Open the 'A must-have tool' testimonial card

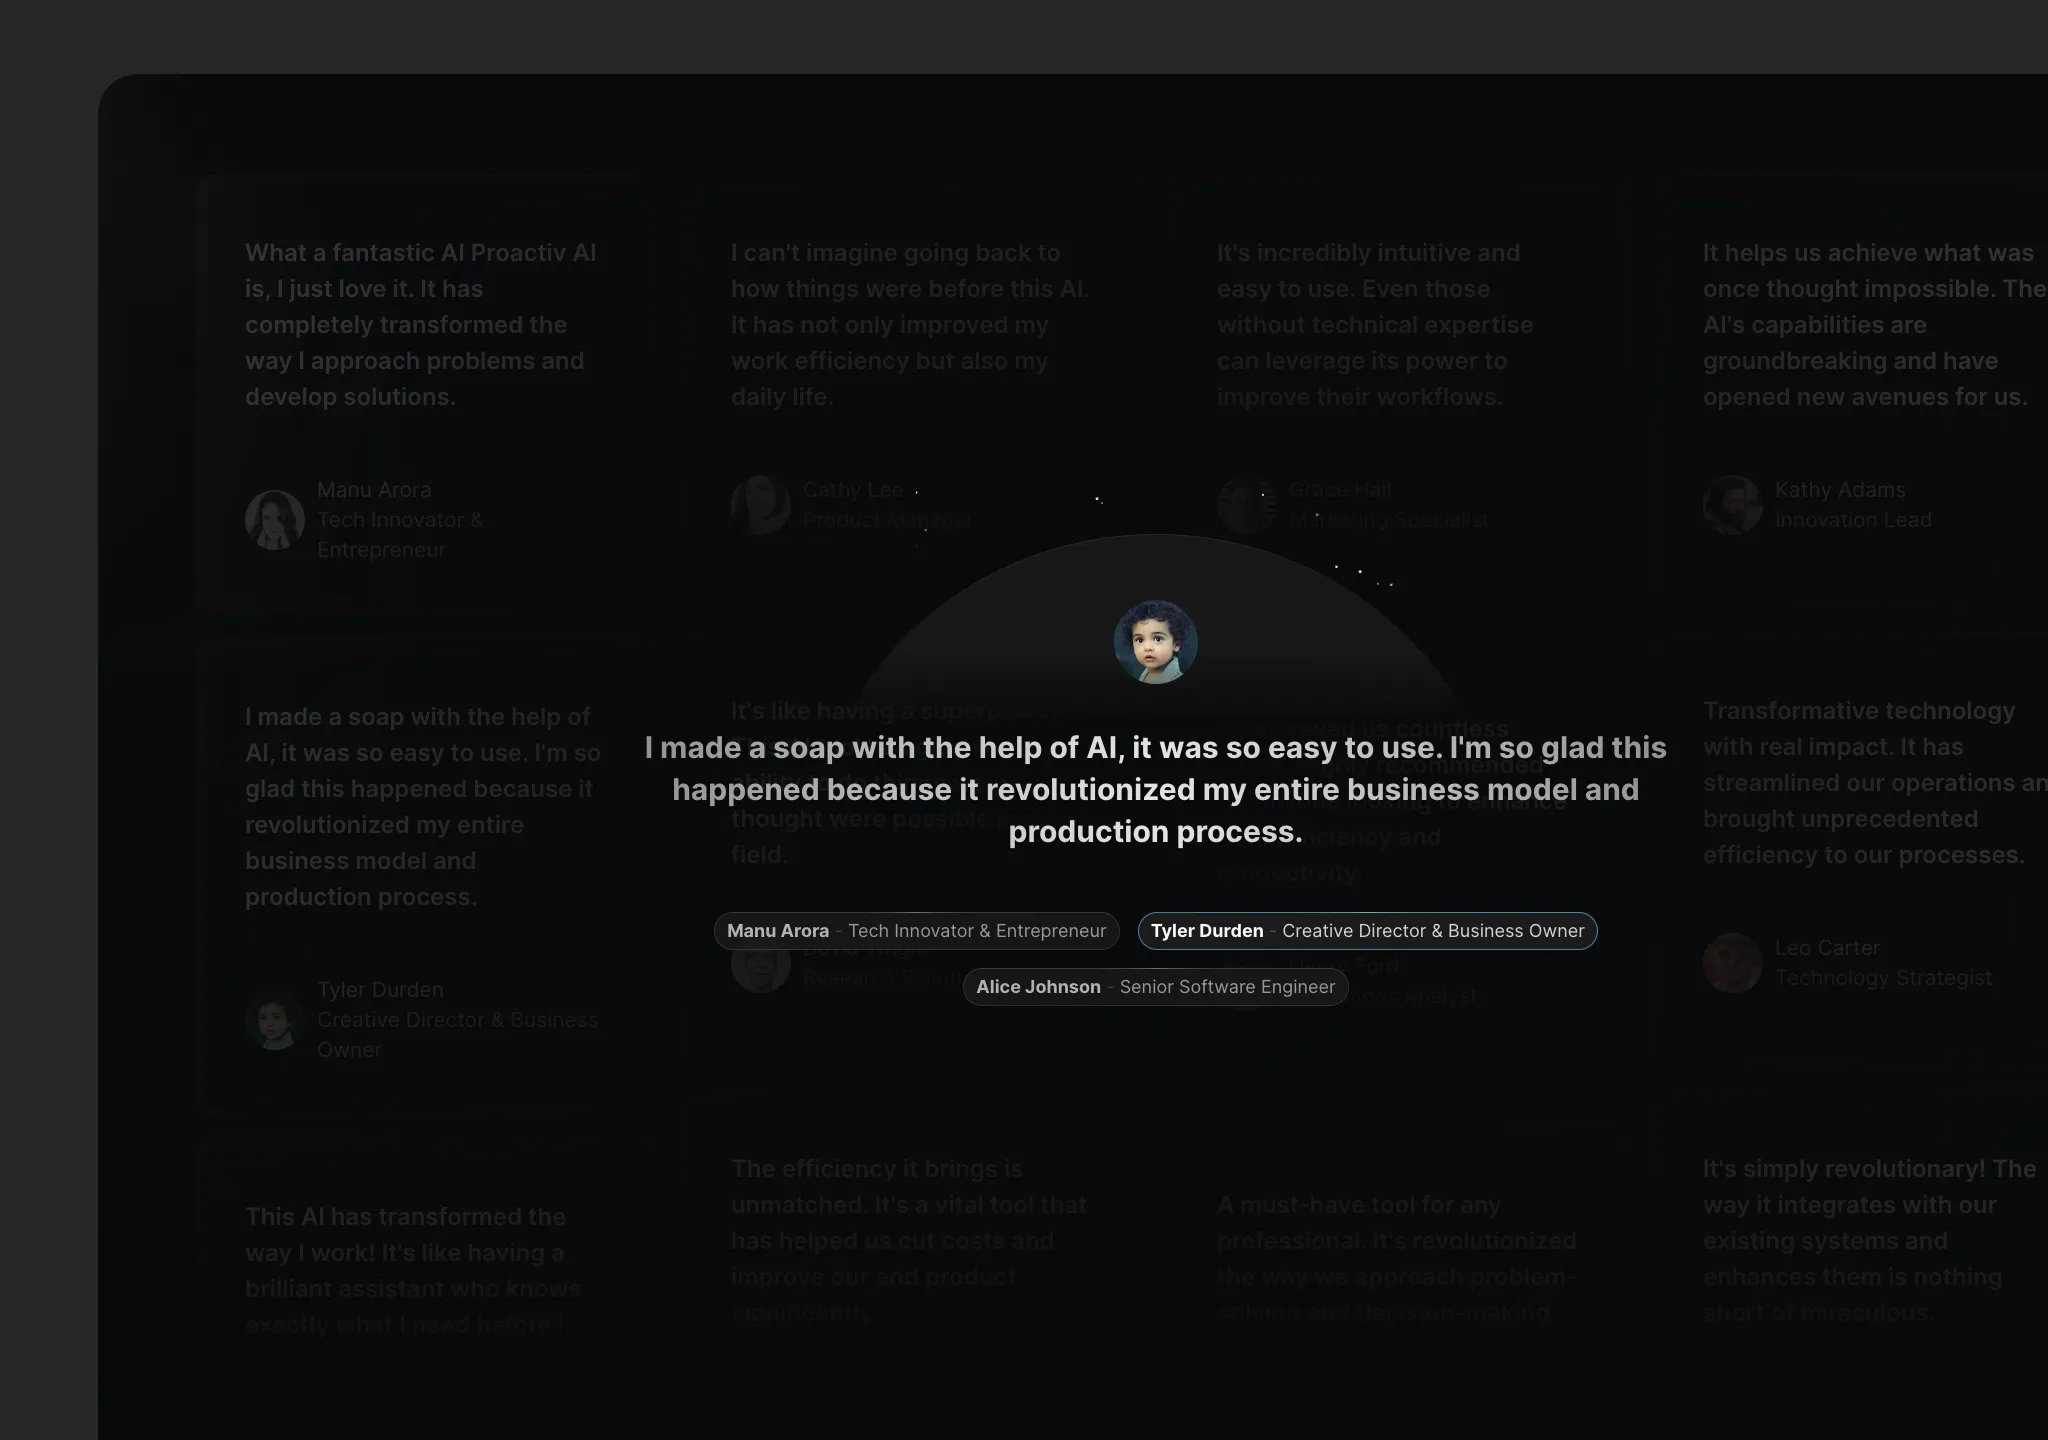pos(1397,1258)
